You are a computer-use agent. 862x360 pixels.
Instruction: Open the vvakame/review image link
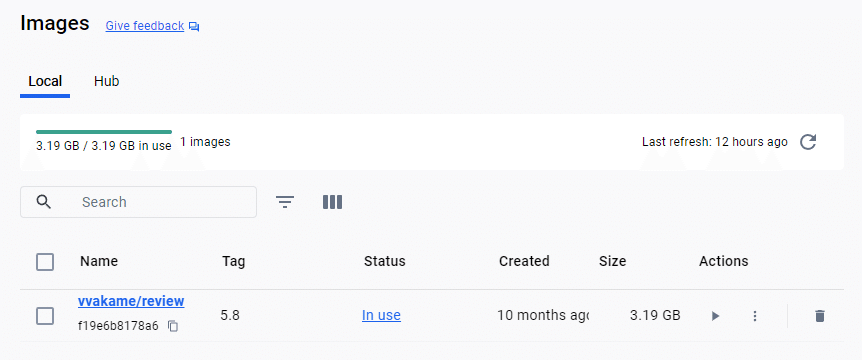[131, 301]
